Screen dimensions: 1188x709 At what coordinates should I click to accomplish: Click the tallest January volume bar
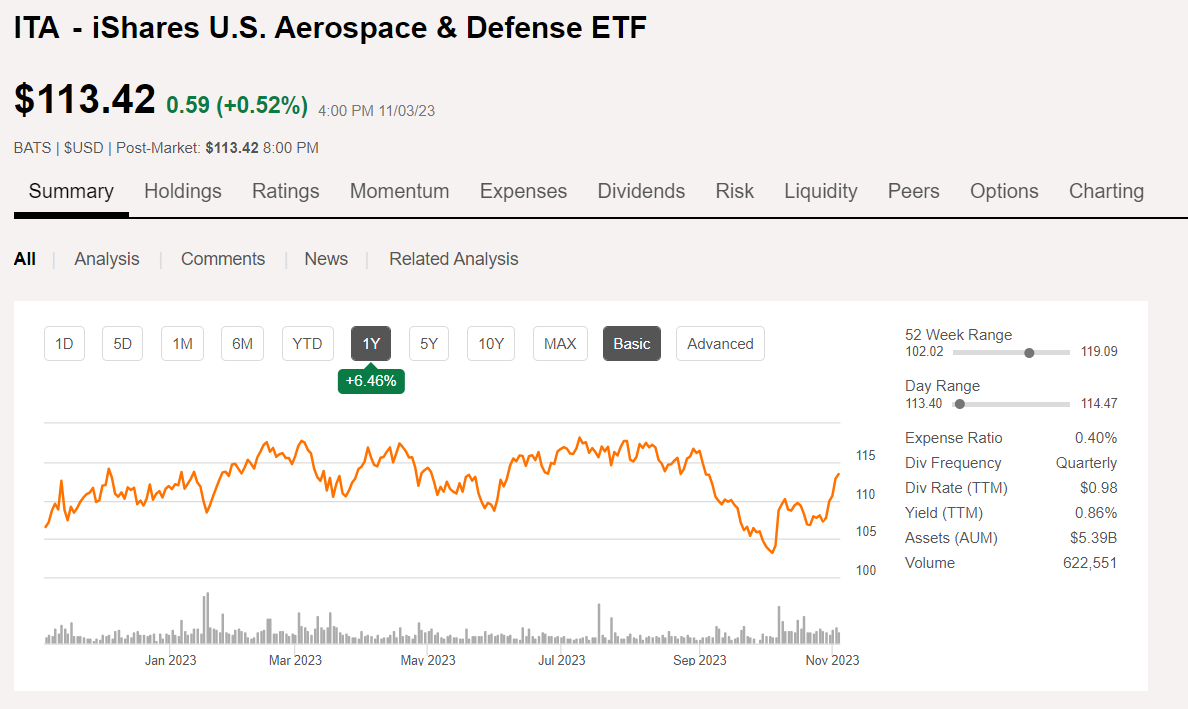coord(207,618)
